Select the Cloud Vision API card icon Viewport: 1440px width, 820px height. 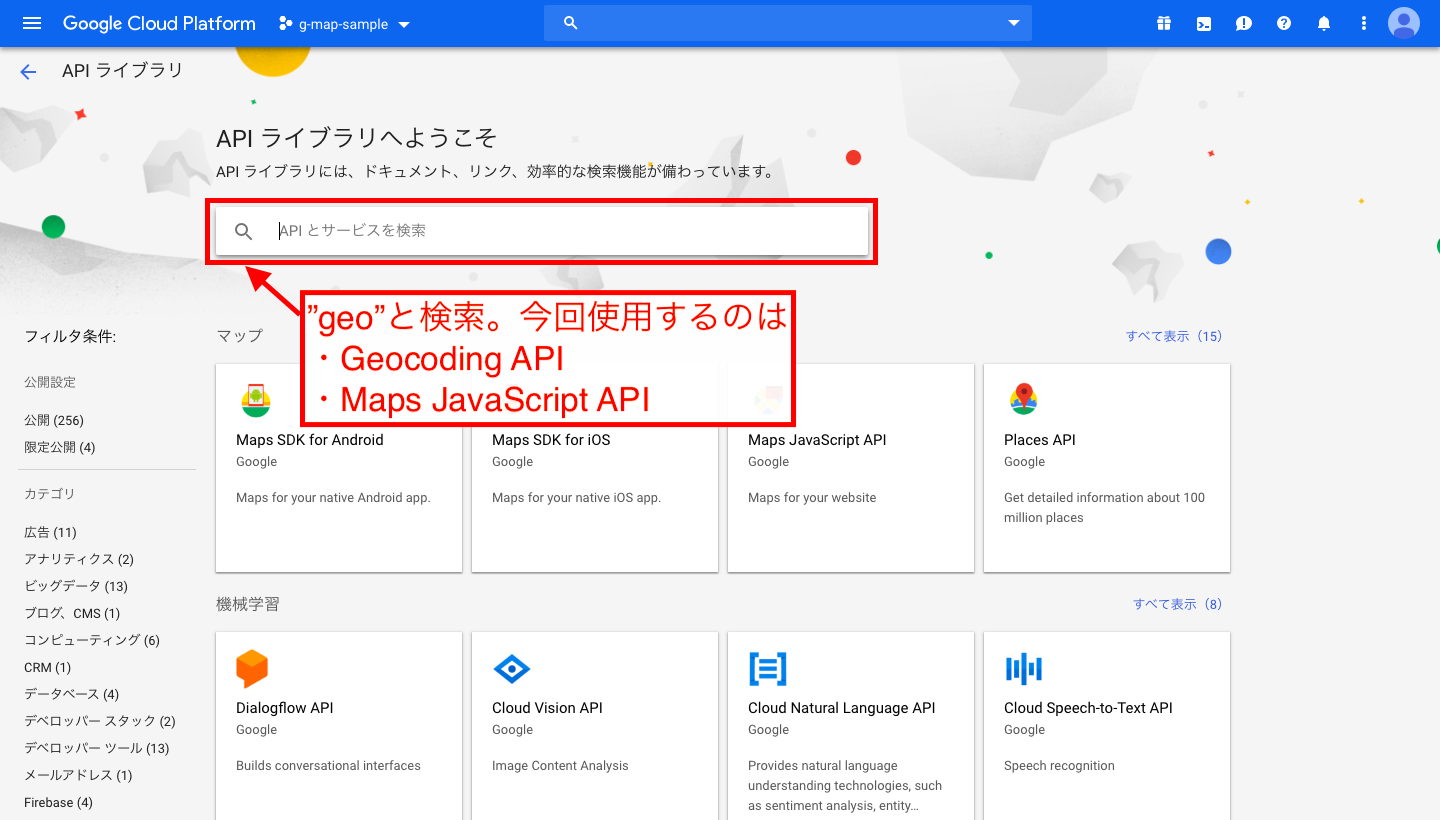click(513, 669)
